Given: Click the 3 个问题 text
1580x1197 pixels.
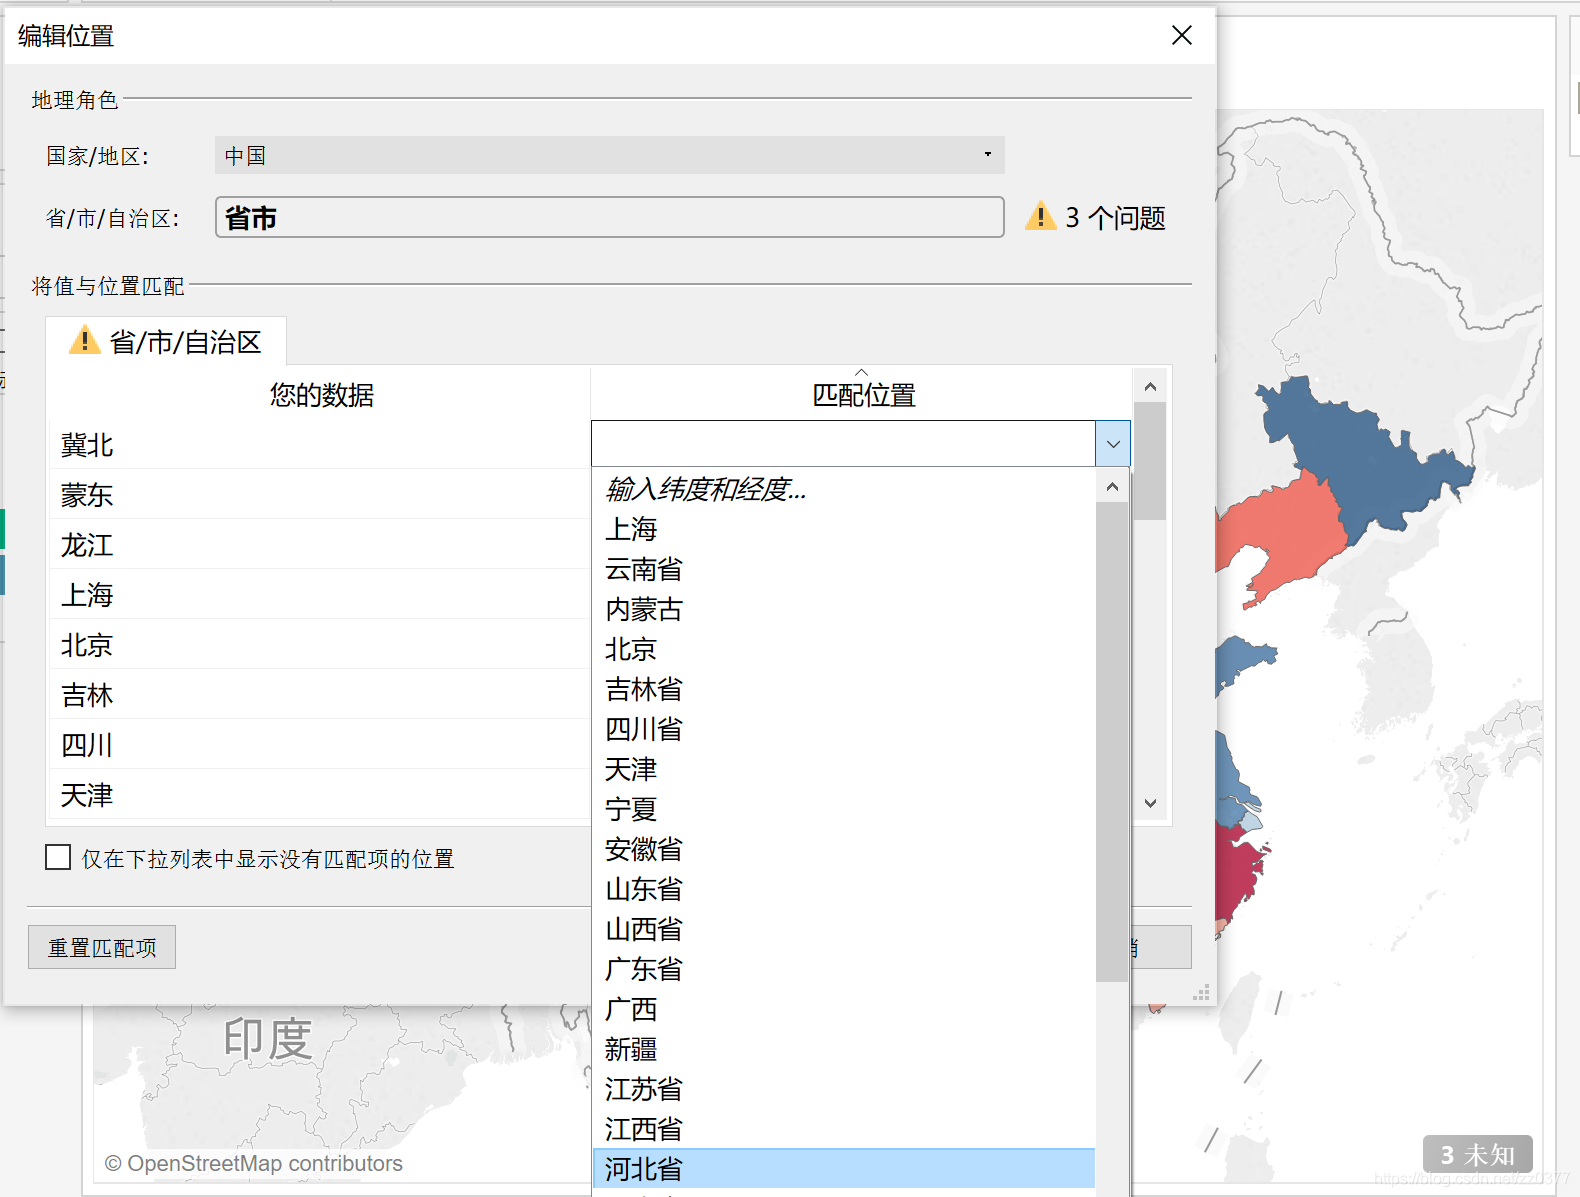Looking at the screenshot, I should point(1115,217).
